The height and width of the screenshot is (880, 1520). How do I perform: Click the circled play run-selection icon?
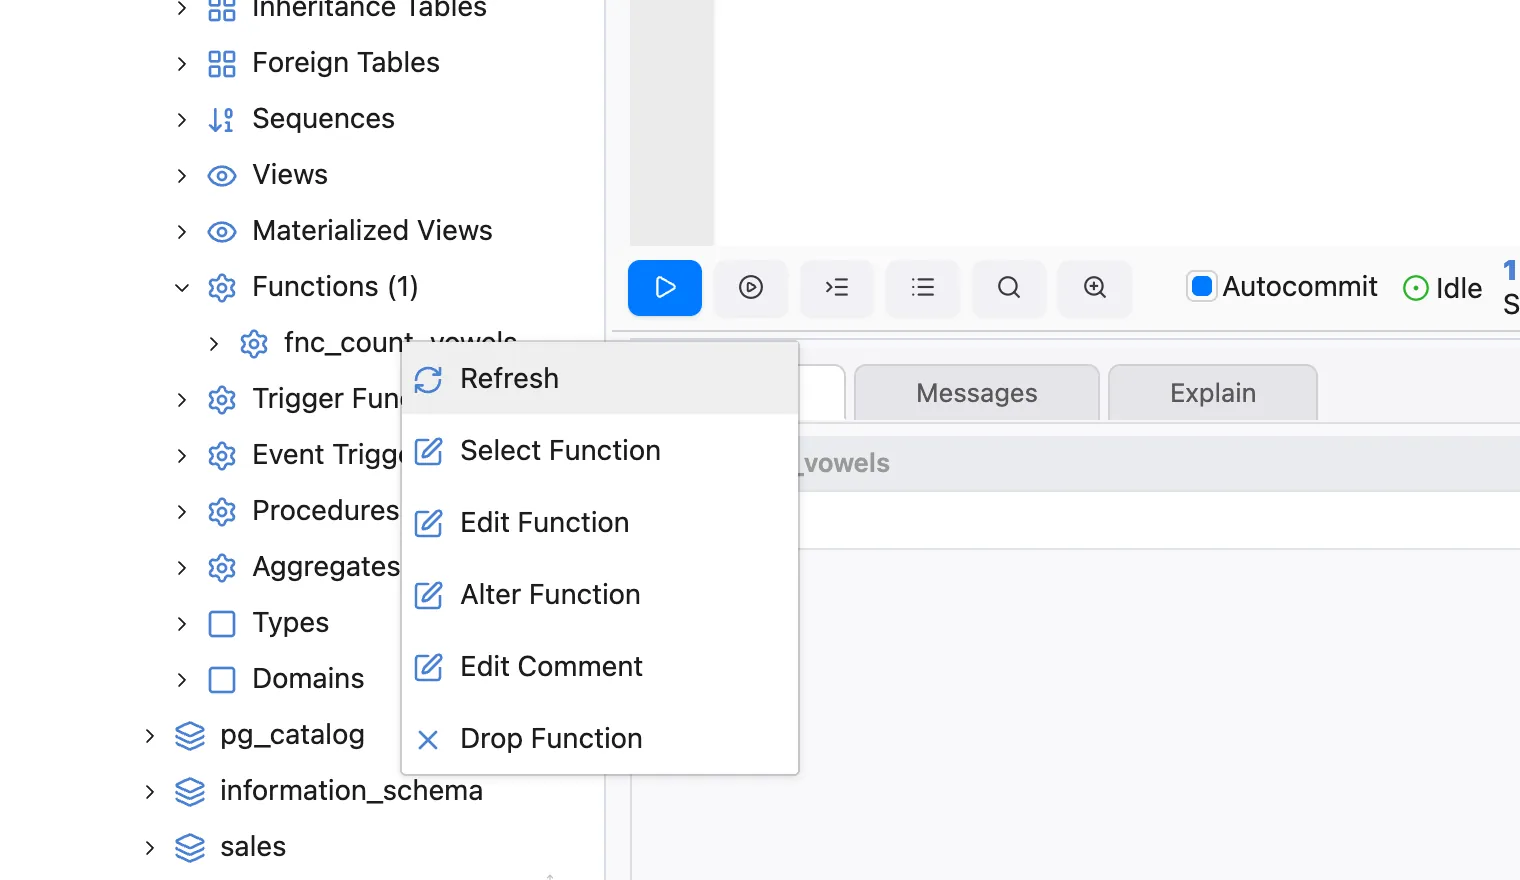tap(751, 288)
